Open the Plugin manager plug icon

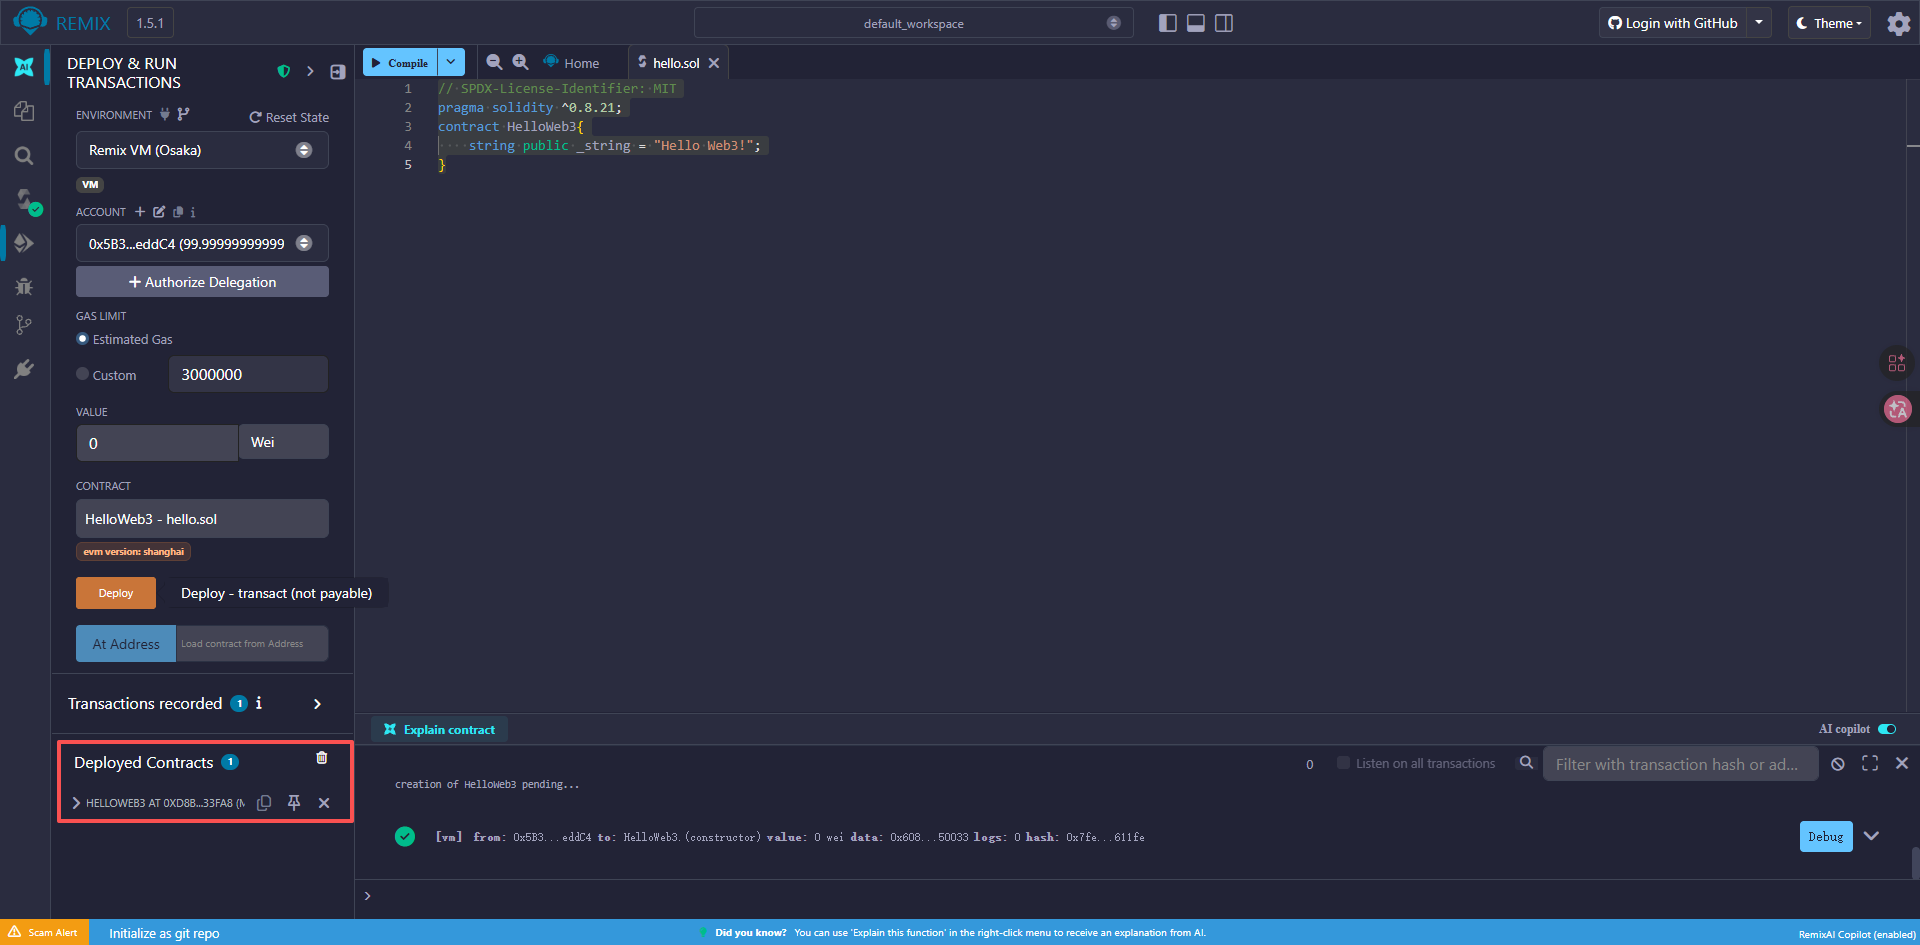(24, 369)
